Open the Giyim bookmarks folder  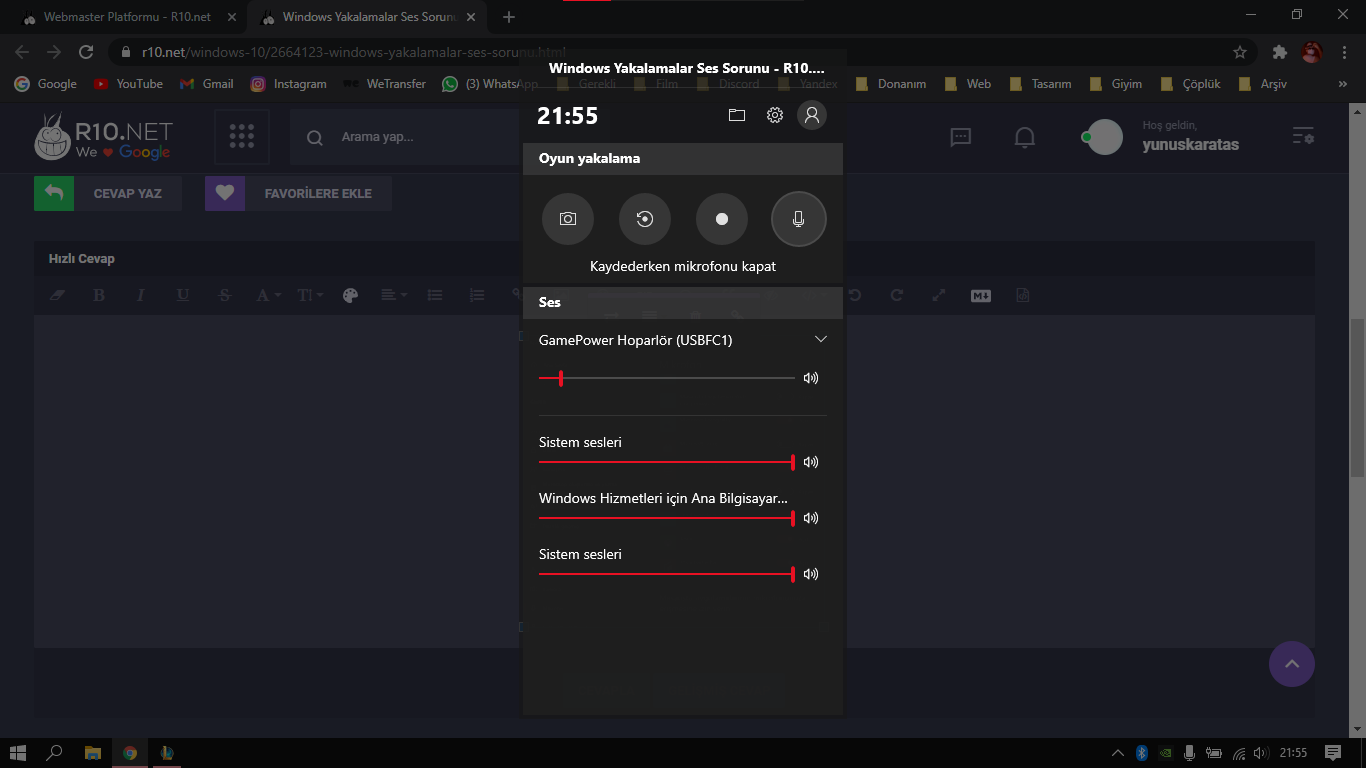(x=1116, y=84)
